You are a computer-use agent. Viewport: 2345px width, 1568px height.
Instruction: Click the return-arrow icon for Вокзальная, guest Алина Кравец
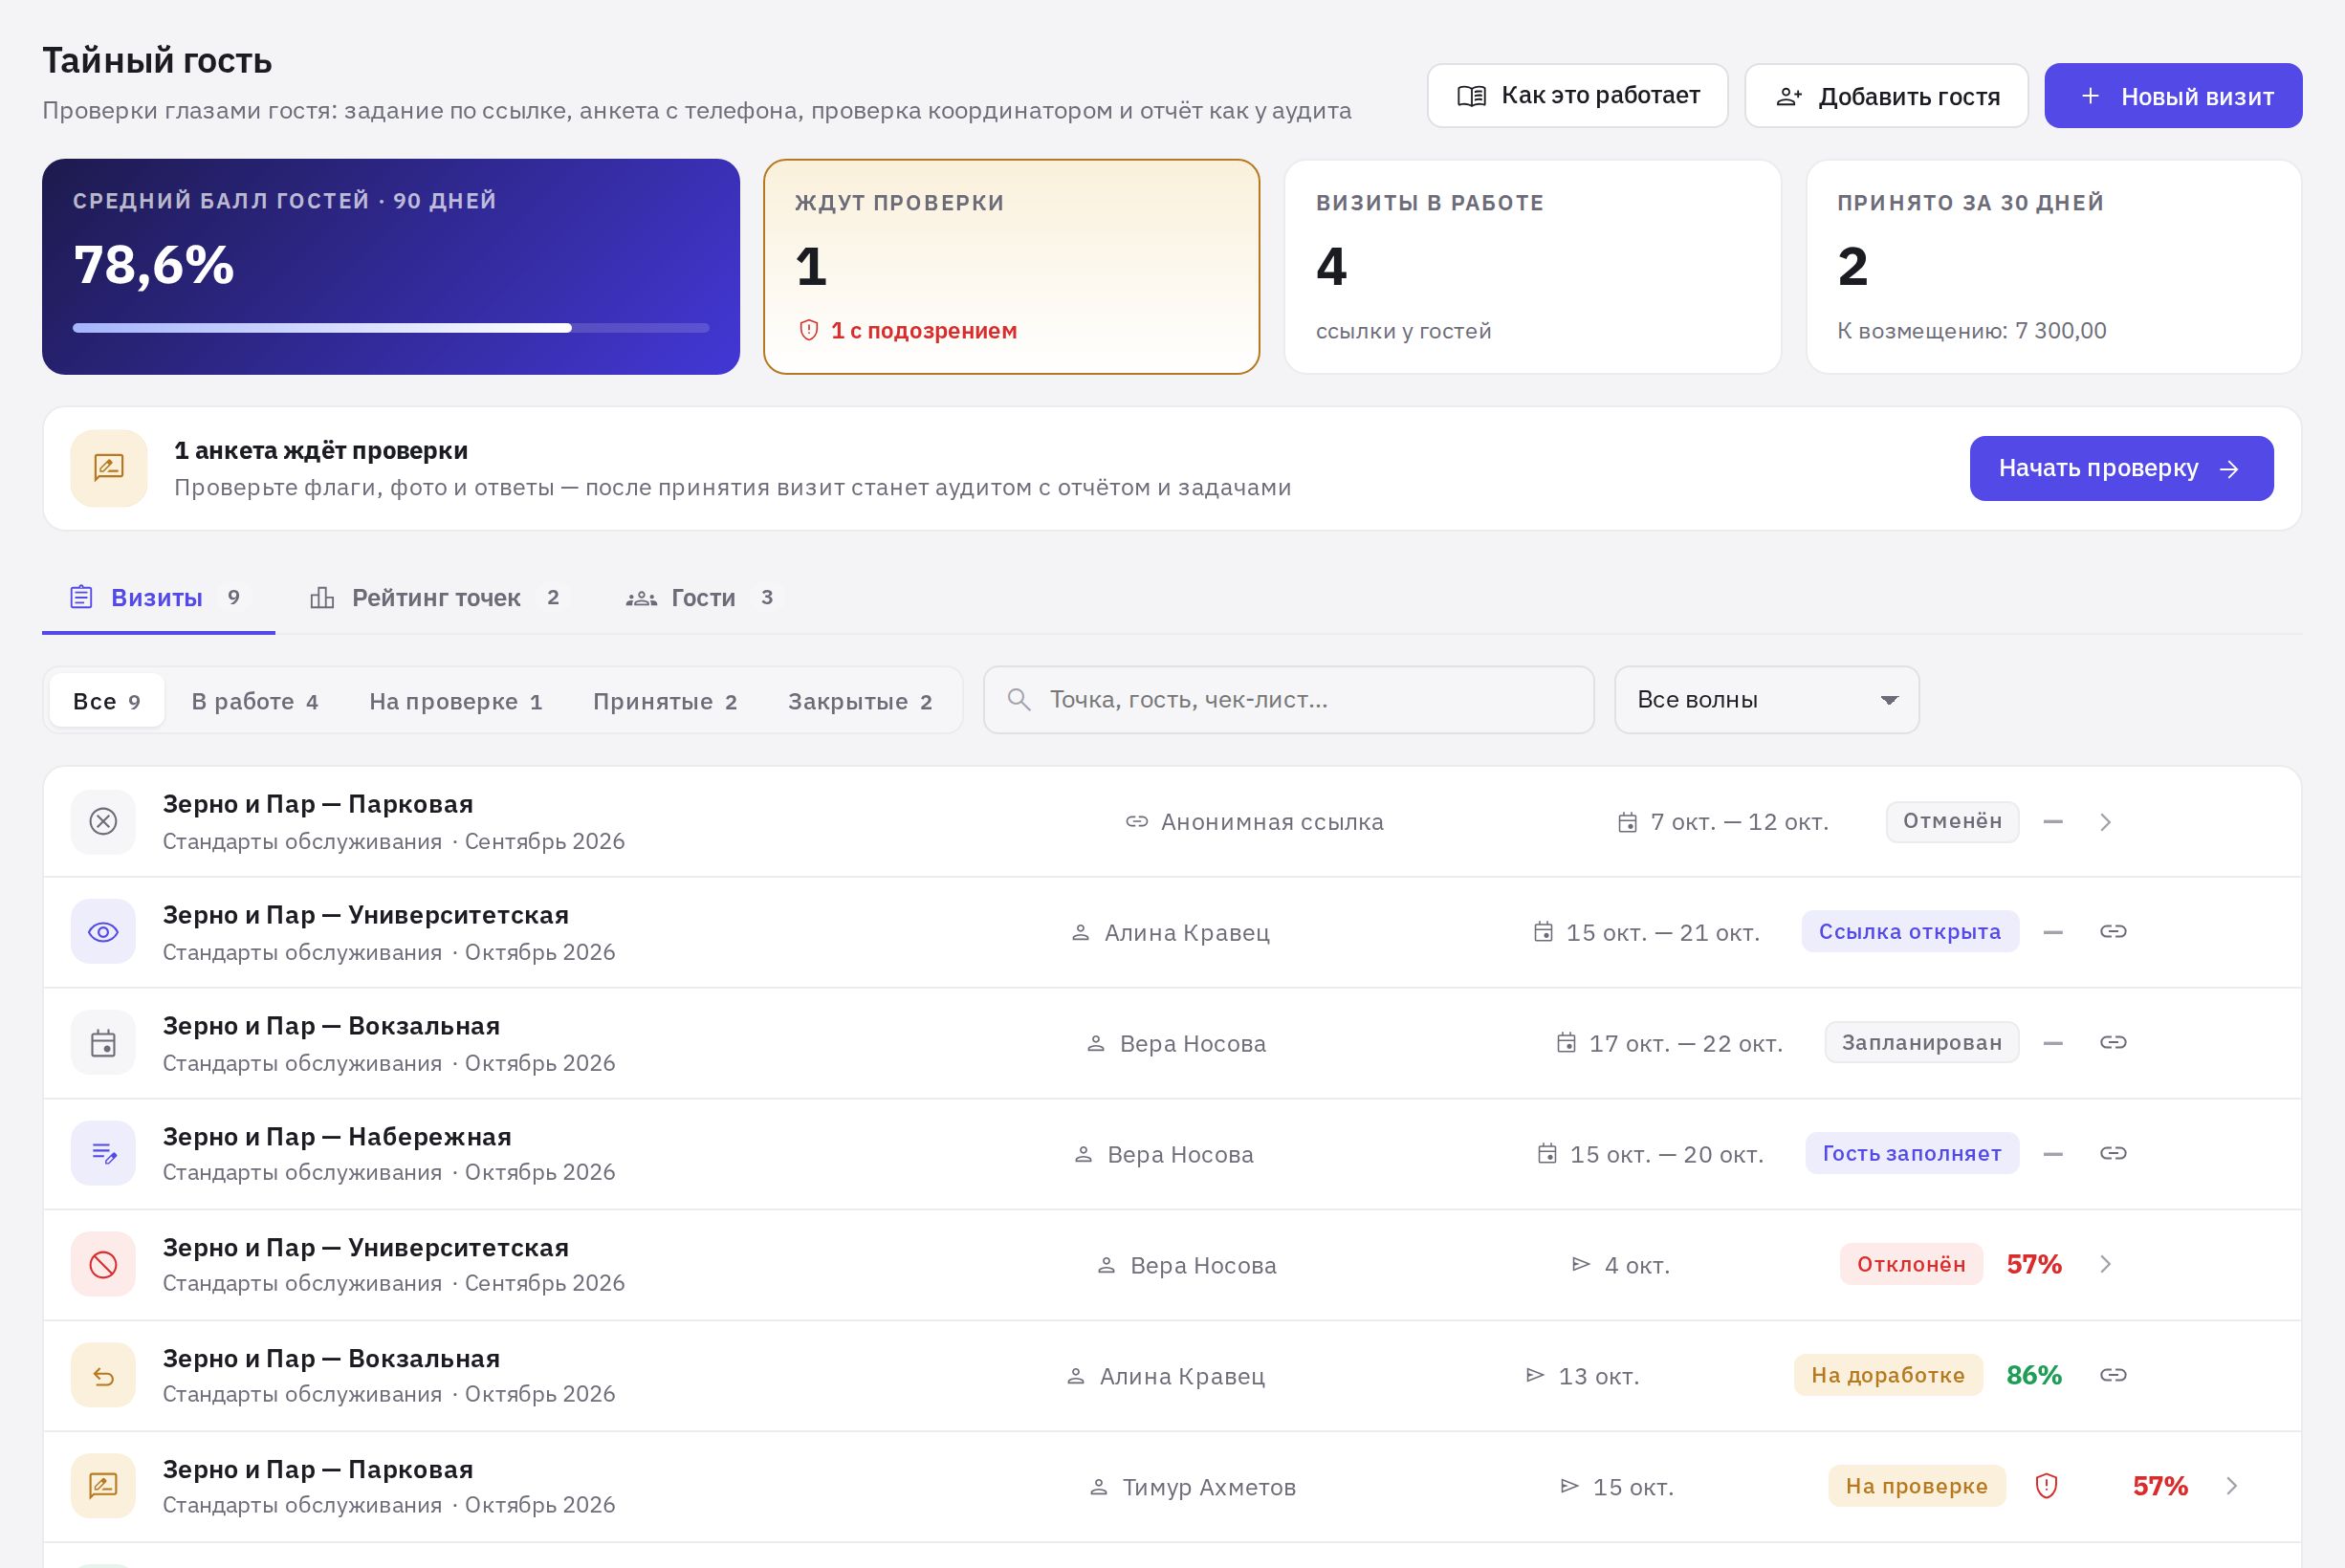coord(103,1375)
